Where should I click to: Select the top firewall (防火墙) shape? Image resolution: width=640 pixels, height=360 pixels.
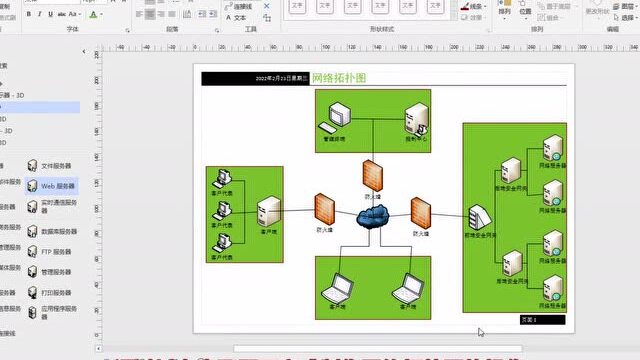point(373,176)
